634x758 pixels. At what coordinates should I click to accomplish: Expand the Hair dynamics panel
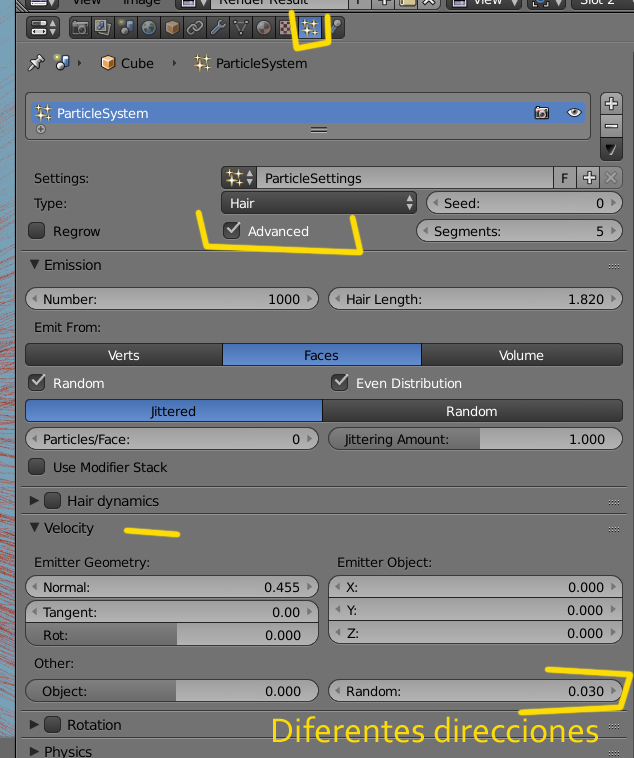tap(35, 500)
